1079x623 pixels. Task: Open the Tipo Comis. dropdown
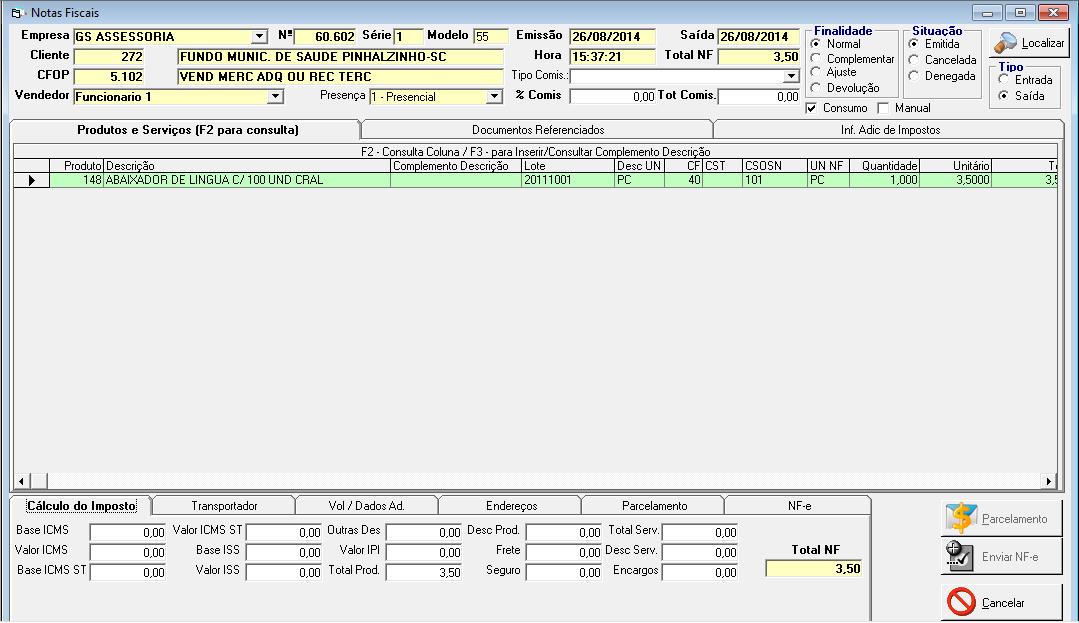[x=791, y=76]
